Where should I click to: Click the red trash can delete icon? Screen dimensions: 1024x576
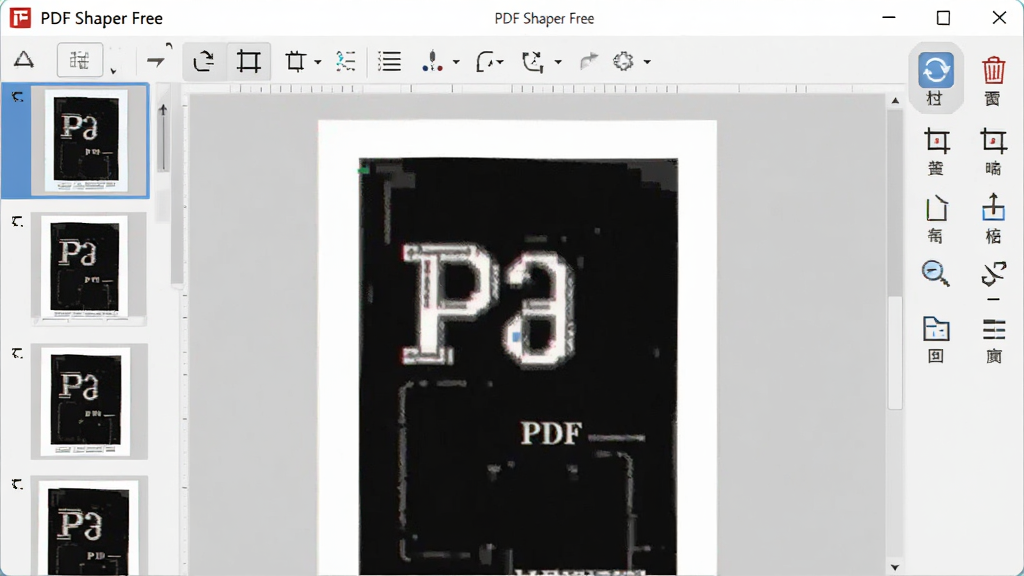[x=993, y=70]
